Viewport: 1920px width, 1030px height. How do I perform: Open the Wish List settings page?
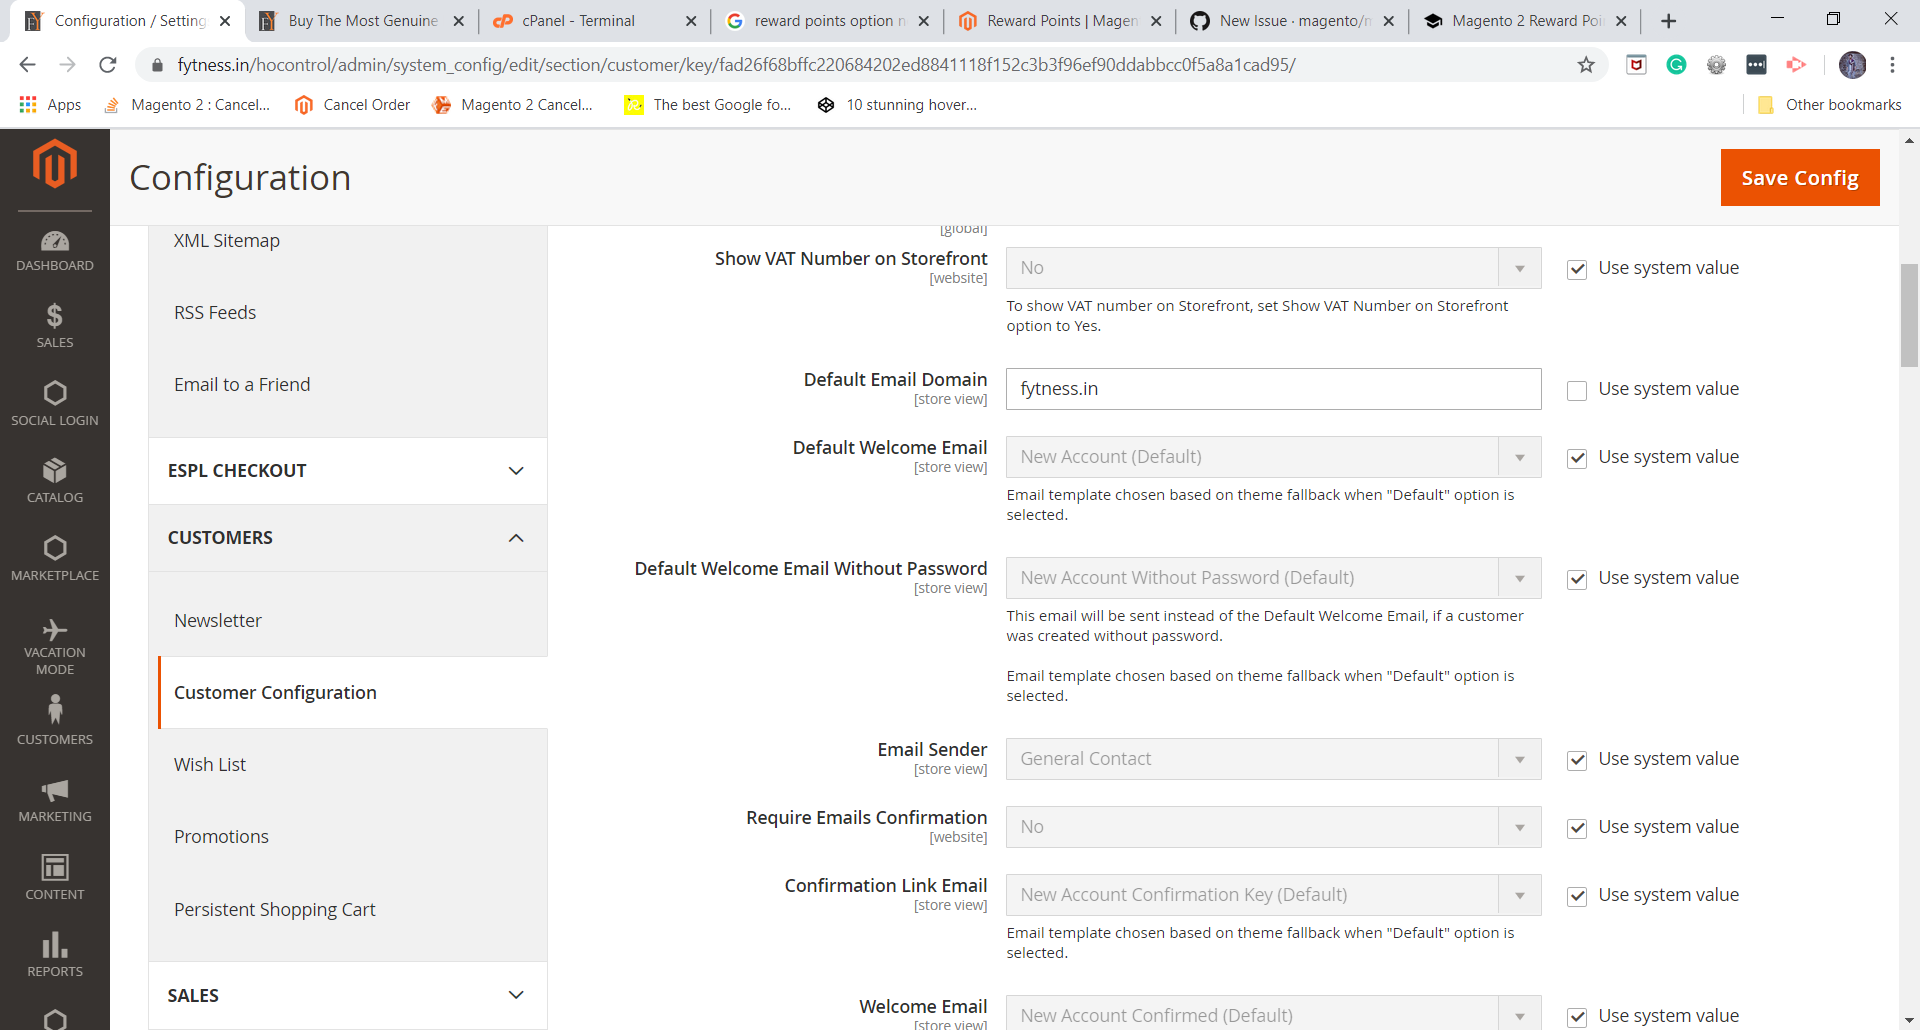click(210, 764)
